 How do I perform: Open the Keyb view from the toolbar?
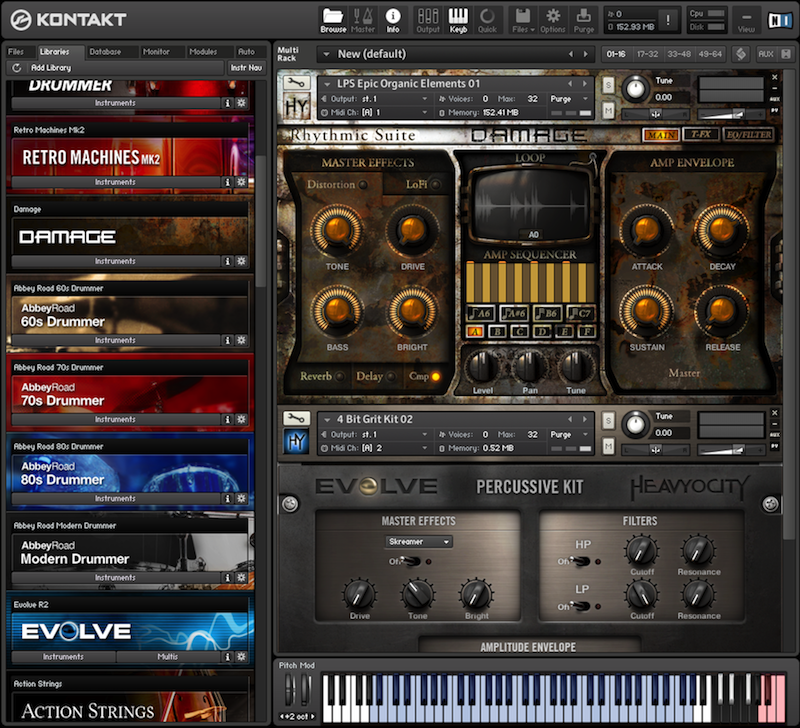pos(457,18)
